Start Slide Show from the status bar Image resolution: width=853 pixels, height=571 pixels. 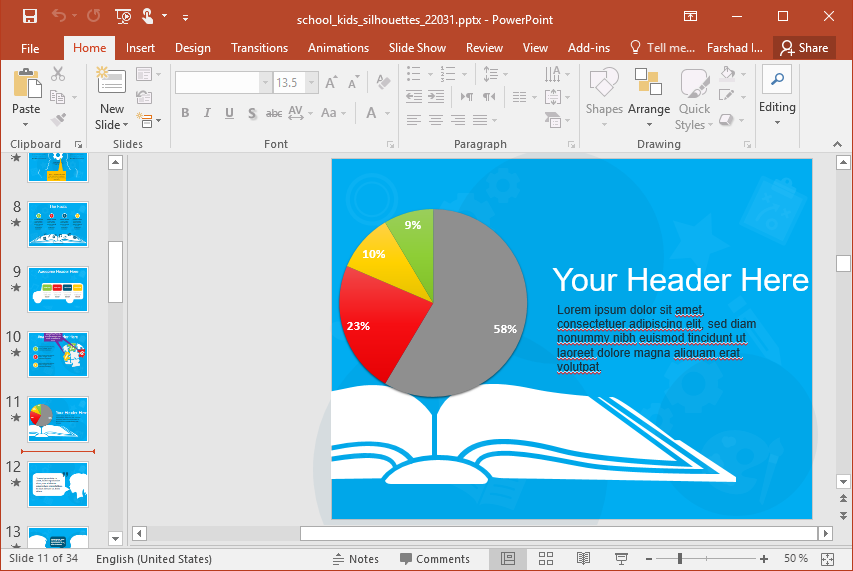pyautogui.click(x=621, y=558)
